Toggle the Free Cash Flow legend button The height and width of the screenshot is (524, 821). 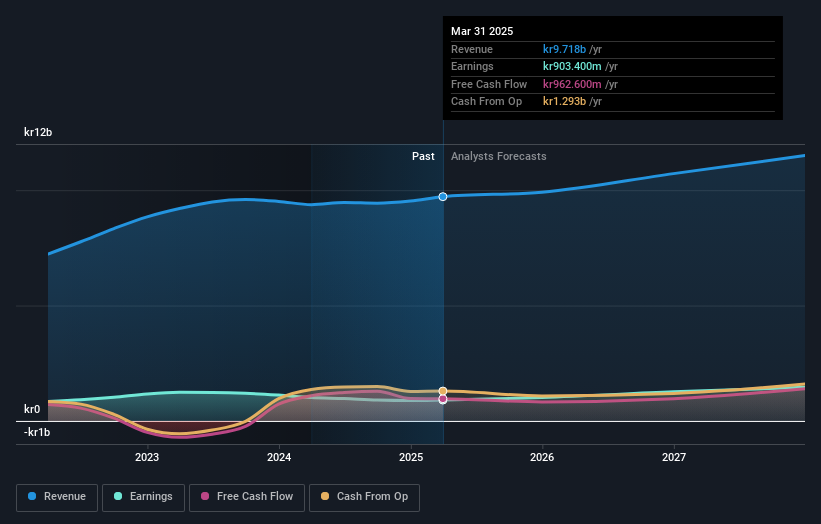tap(247, 497)
